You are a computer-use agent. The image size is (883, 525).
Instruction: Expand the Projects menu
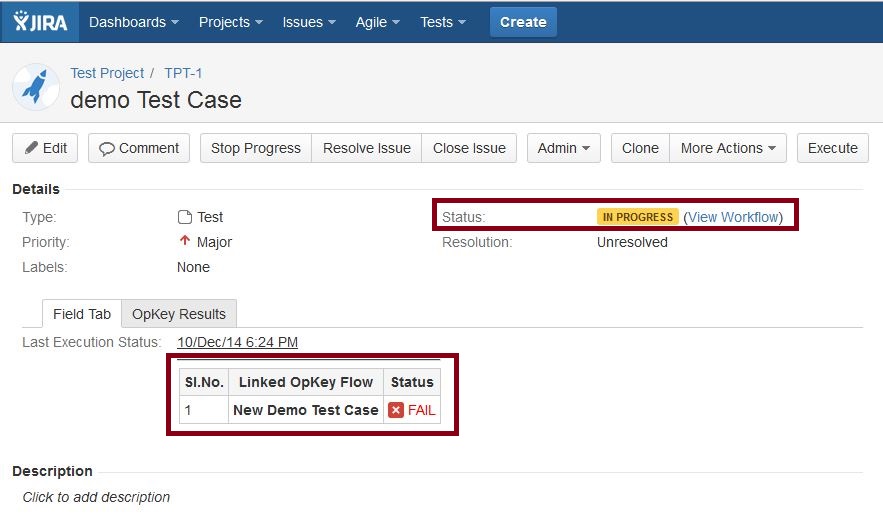coord(231,22)
